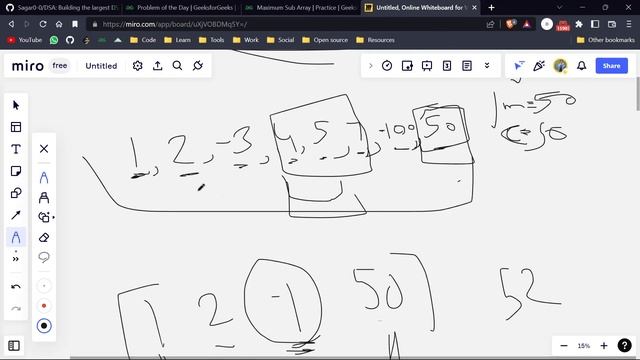The height and width of the screenshot is (360, 640).
Task: Open YouTube bookmark
Action: click(25, 40)
